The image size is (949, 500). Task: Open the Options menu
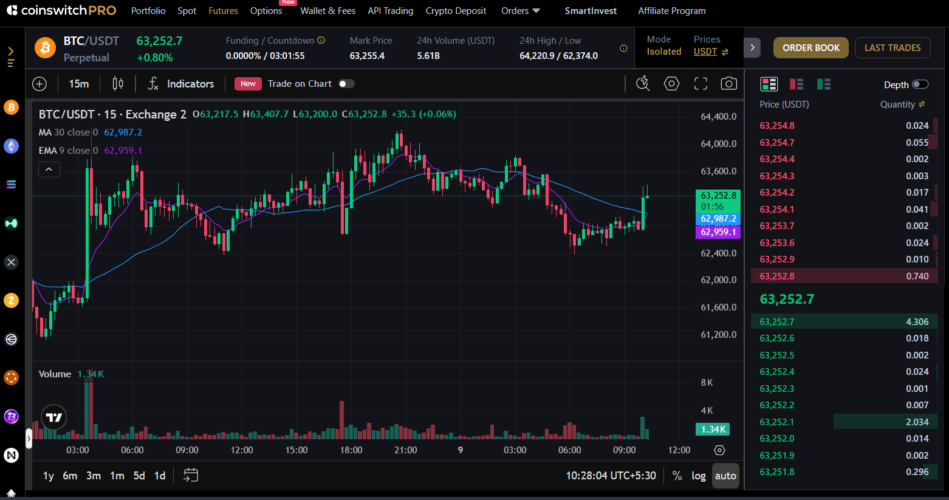pos(266,11)
